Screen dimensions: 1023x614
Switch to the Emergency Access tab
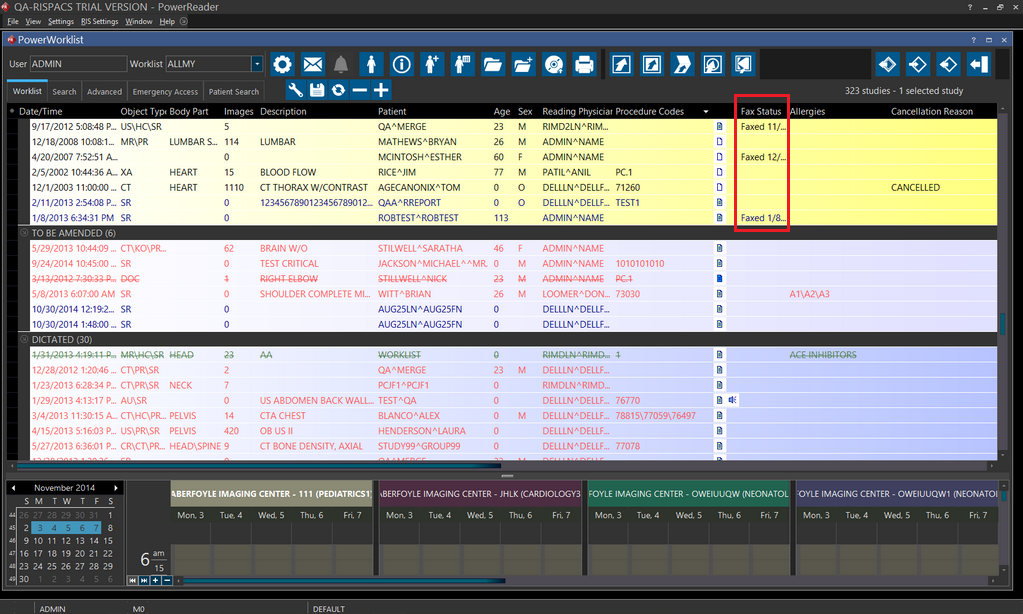click(x=165, y=92)
